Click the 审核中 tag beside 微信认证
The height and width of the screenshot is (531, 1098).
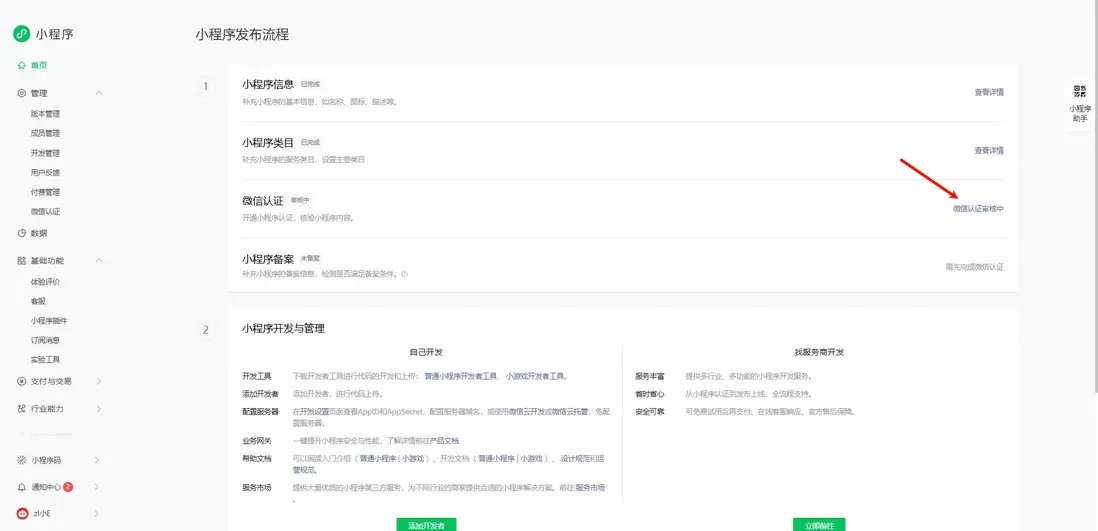click(x=300, y=200)
